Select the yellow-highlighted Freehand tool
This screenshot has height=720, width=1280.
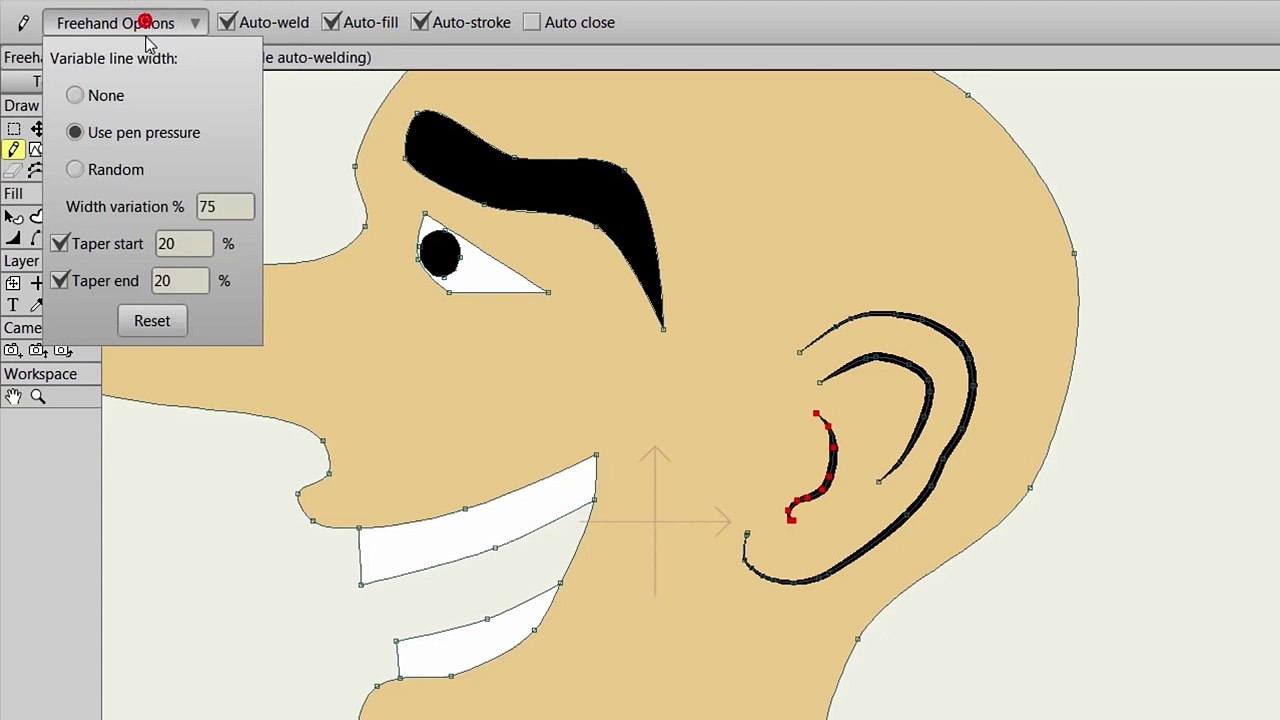point(13,150)
